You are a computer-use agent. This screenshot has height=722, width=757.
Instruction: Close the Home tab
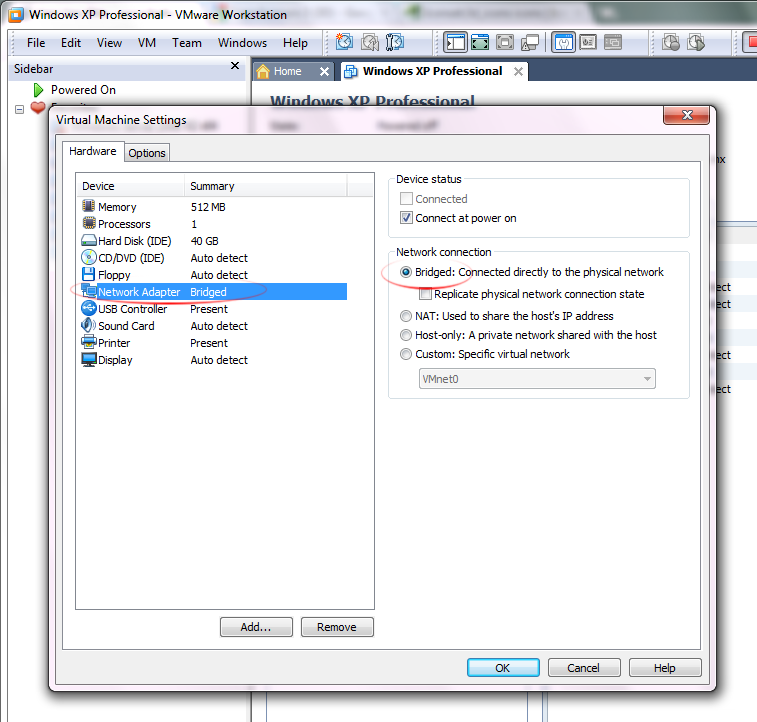pyautogui.click(x=324, y=71)
